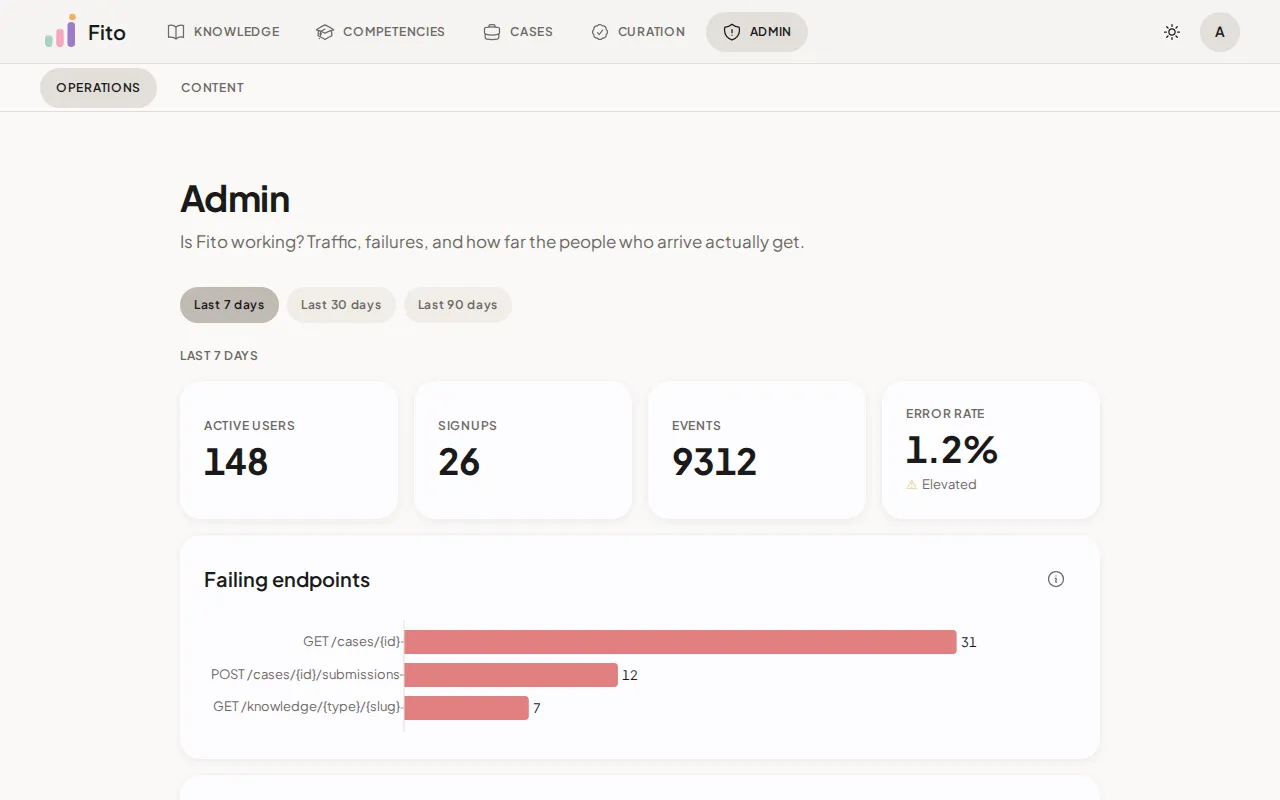Click the Admin shield icon

(732, 32)
